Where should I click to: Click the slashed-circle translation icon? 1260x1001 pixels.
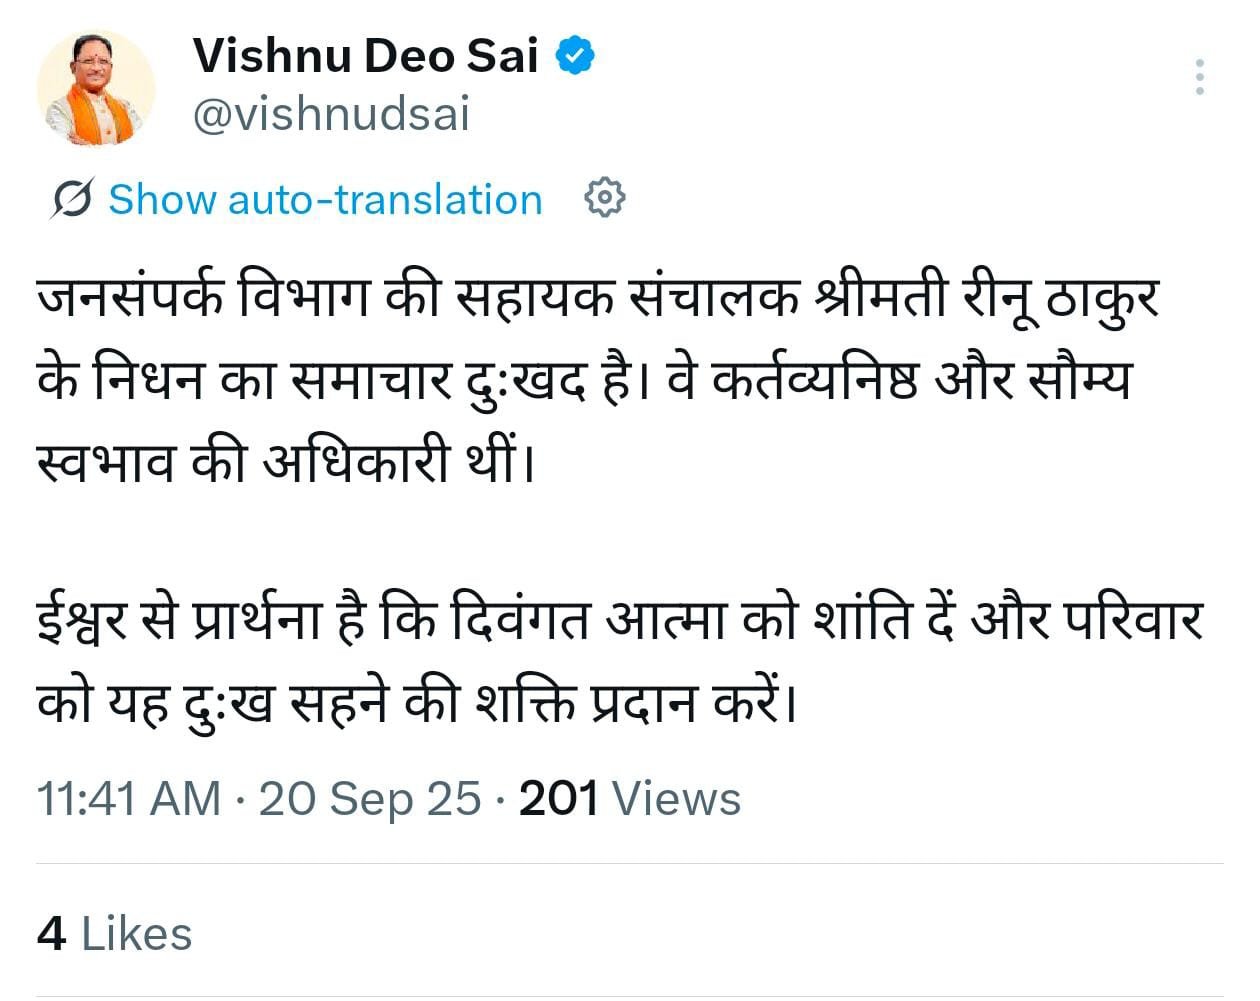[72, 198]
